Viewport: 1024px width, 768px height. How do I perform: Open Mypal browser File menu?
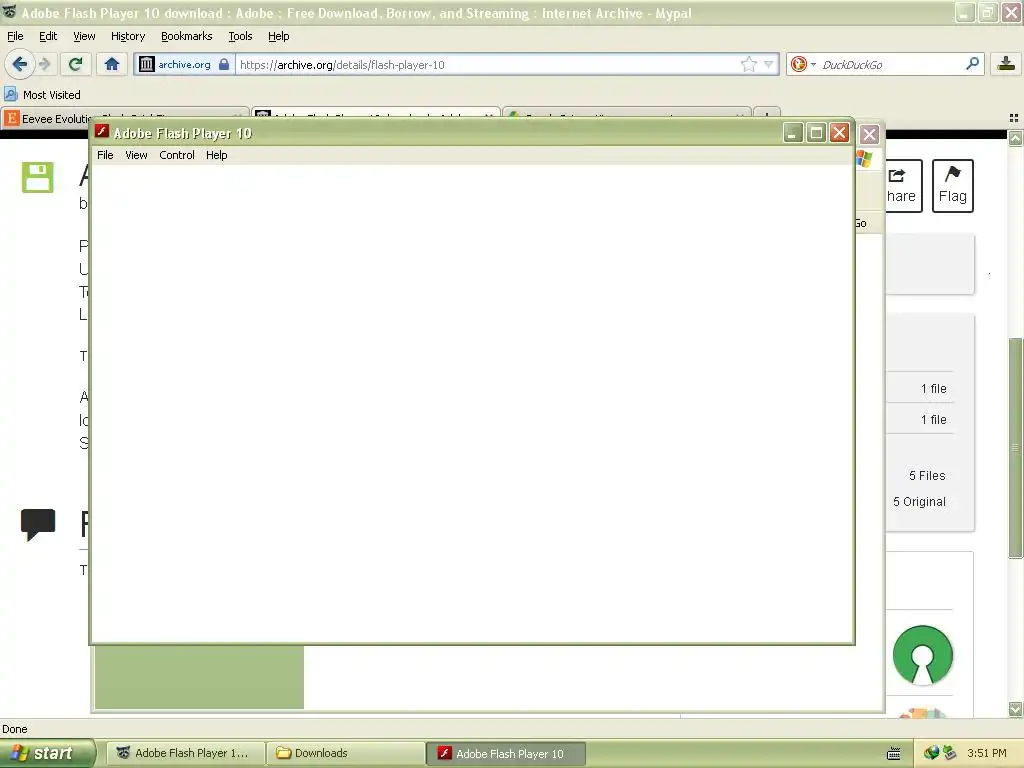click(x=15, y=36)
